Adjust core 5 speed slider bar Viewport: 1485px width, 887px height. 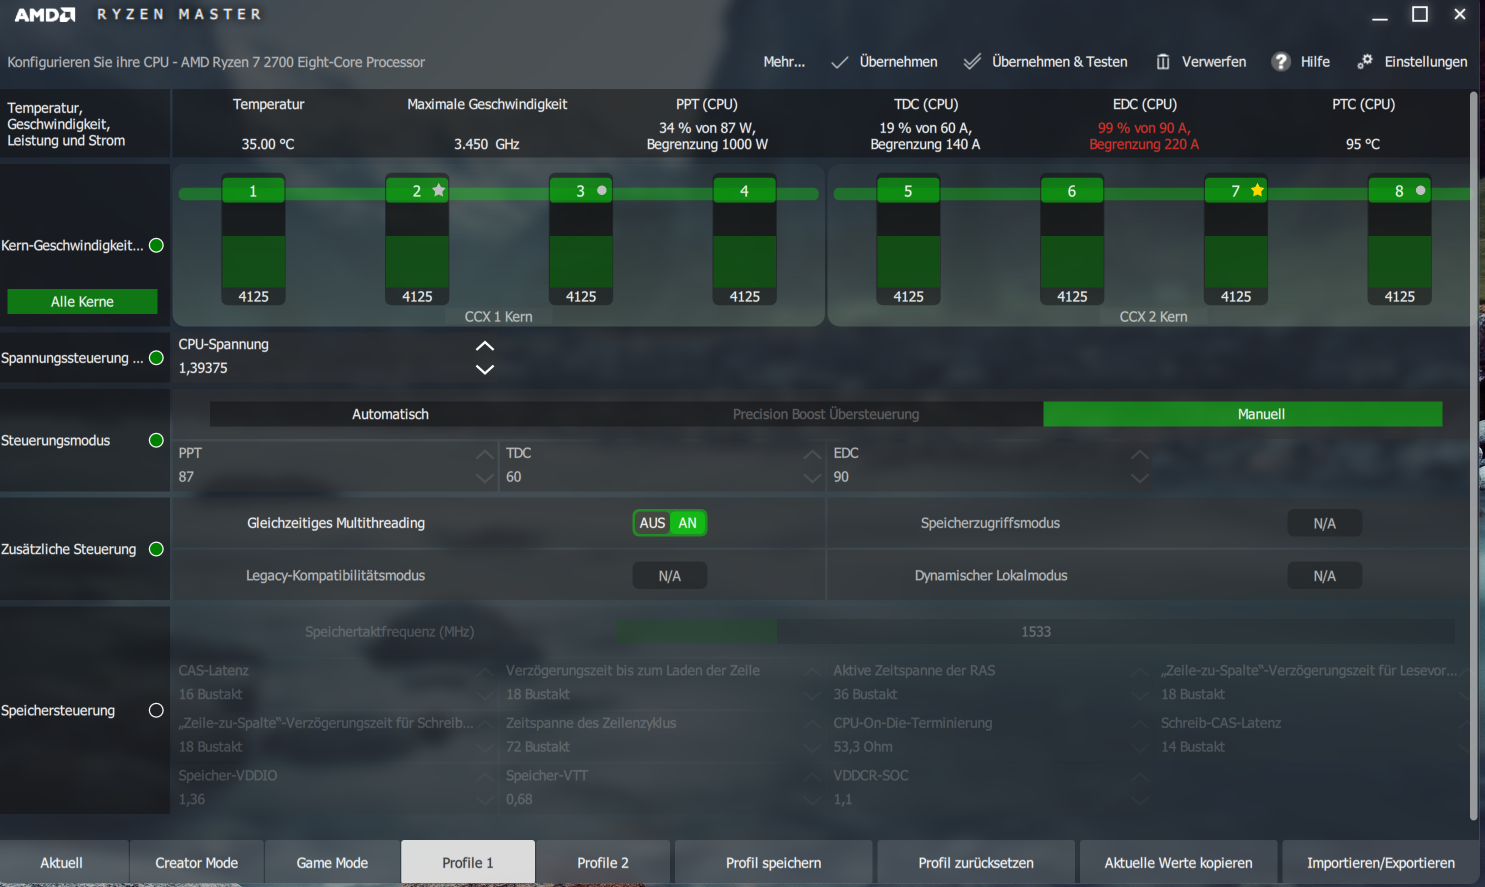[x=908, y=246]
